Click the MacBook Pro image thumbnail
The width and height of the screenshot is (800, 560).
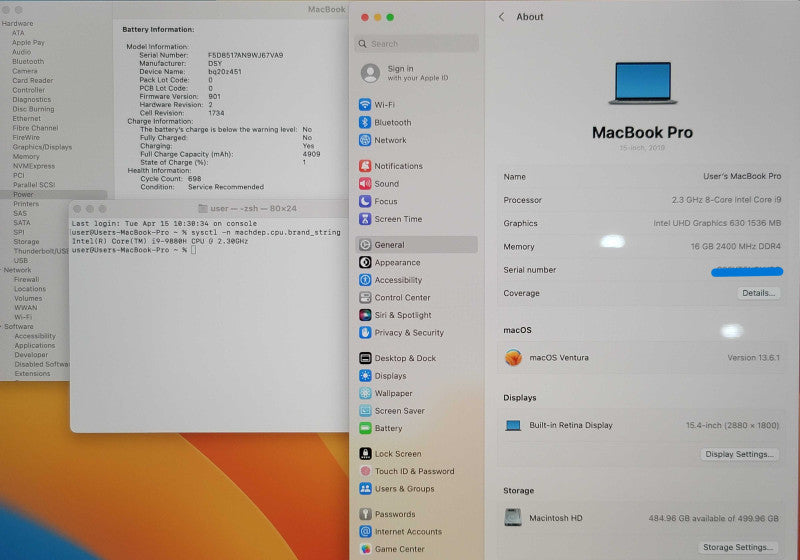click(643, 83)
